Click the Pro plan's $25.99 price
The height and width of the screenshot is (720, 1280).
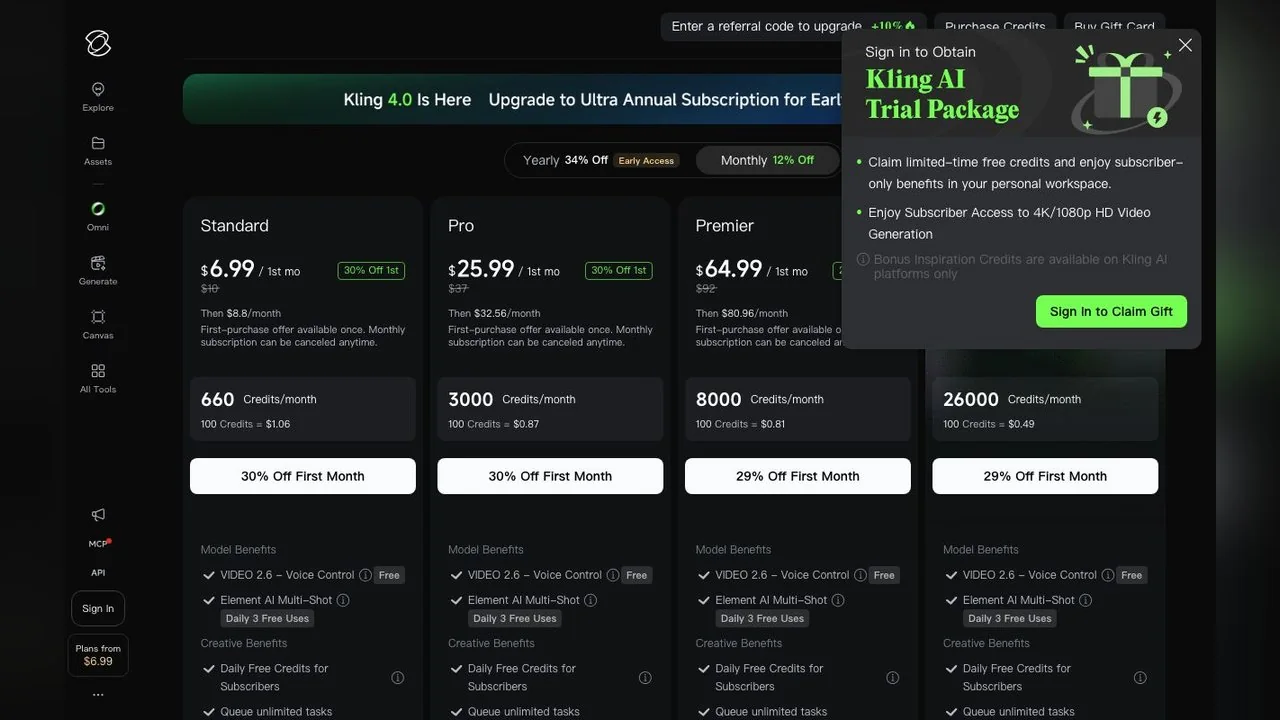481,269
